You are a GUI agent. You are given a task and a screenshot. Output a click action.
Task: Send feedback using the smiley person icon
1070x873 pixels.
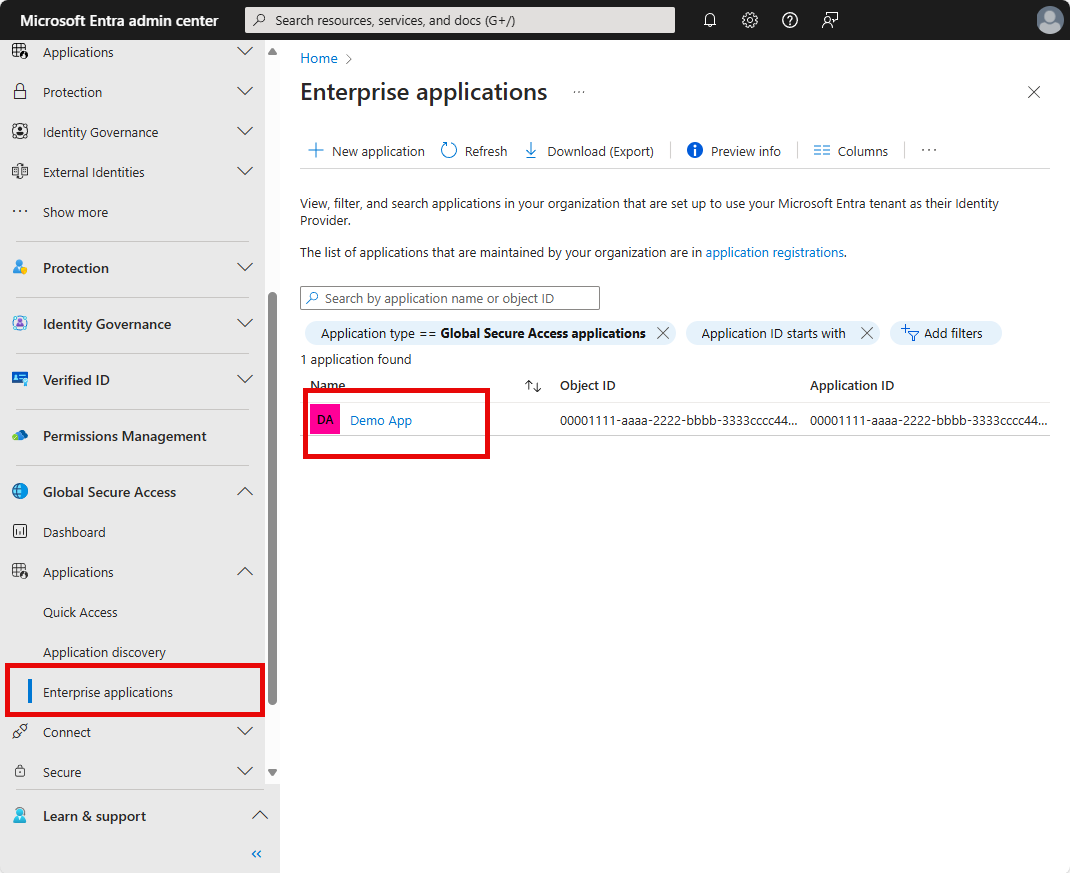tap(830, 20)
